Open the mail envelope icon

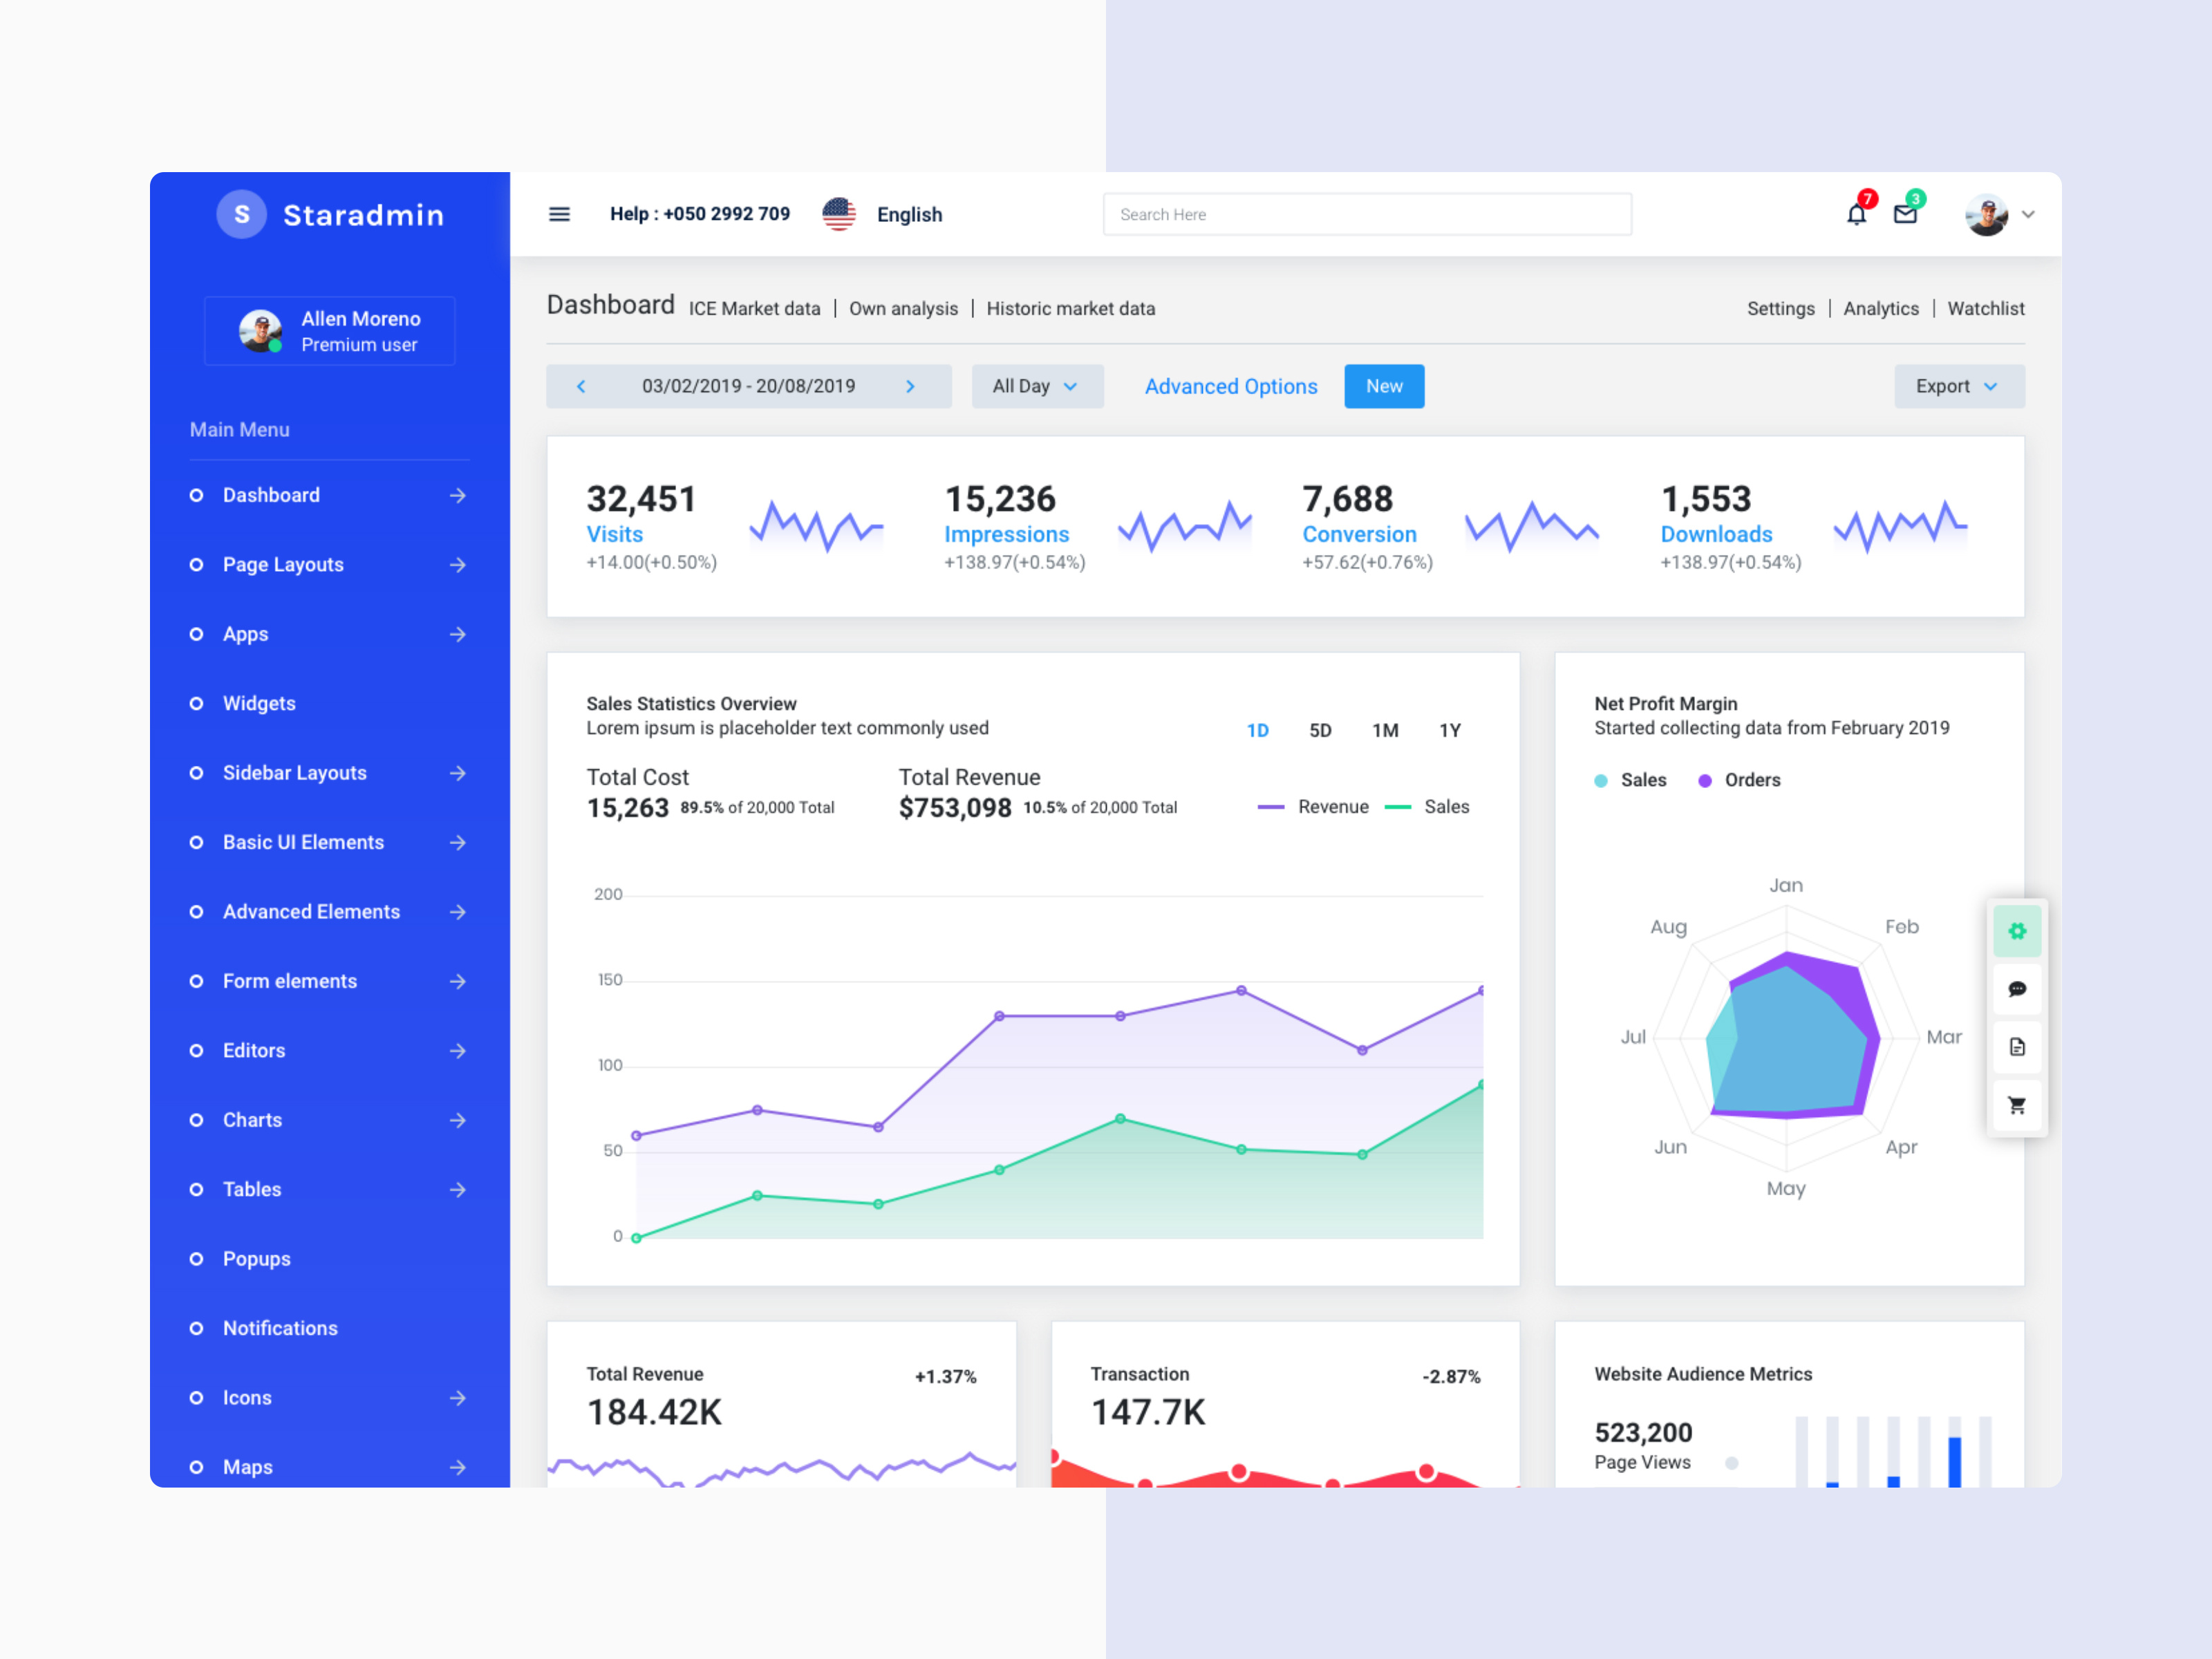click(1905, 214)
